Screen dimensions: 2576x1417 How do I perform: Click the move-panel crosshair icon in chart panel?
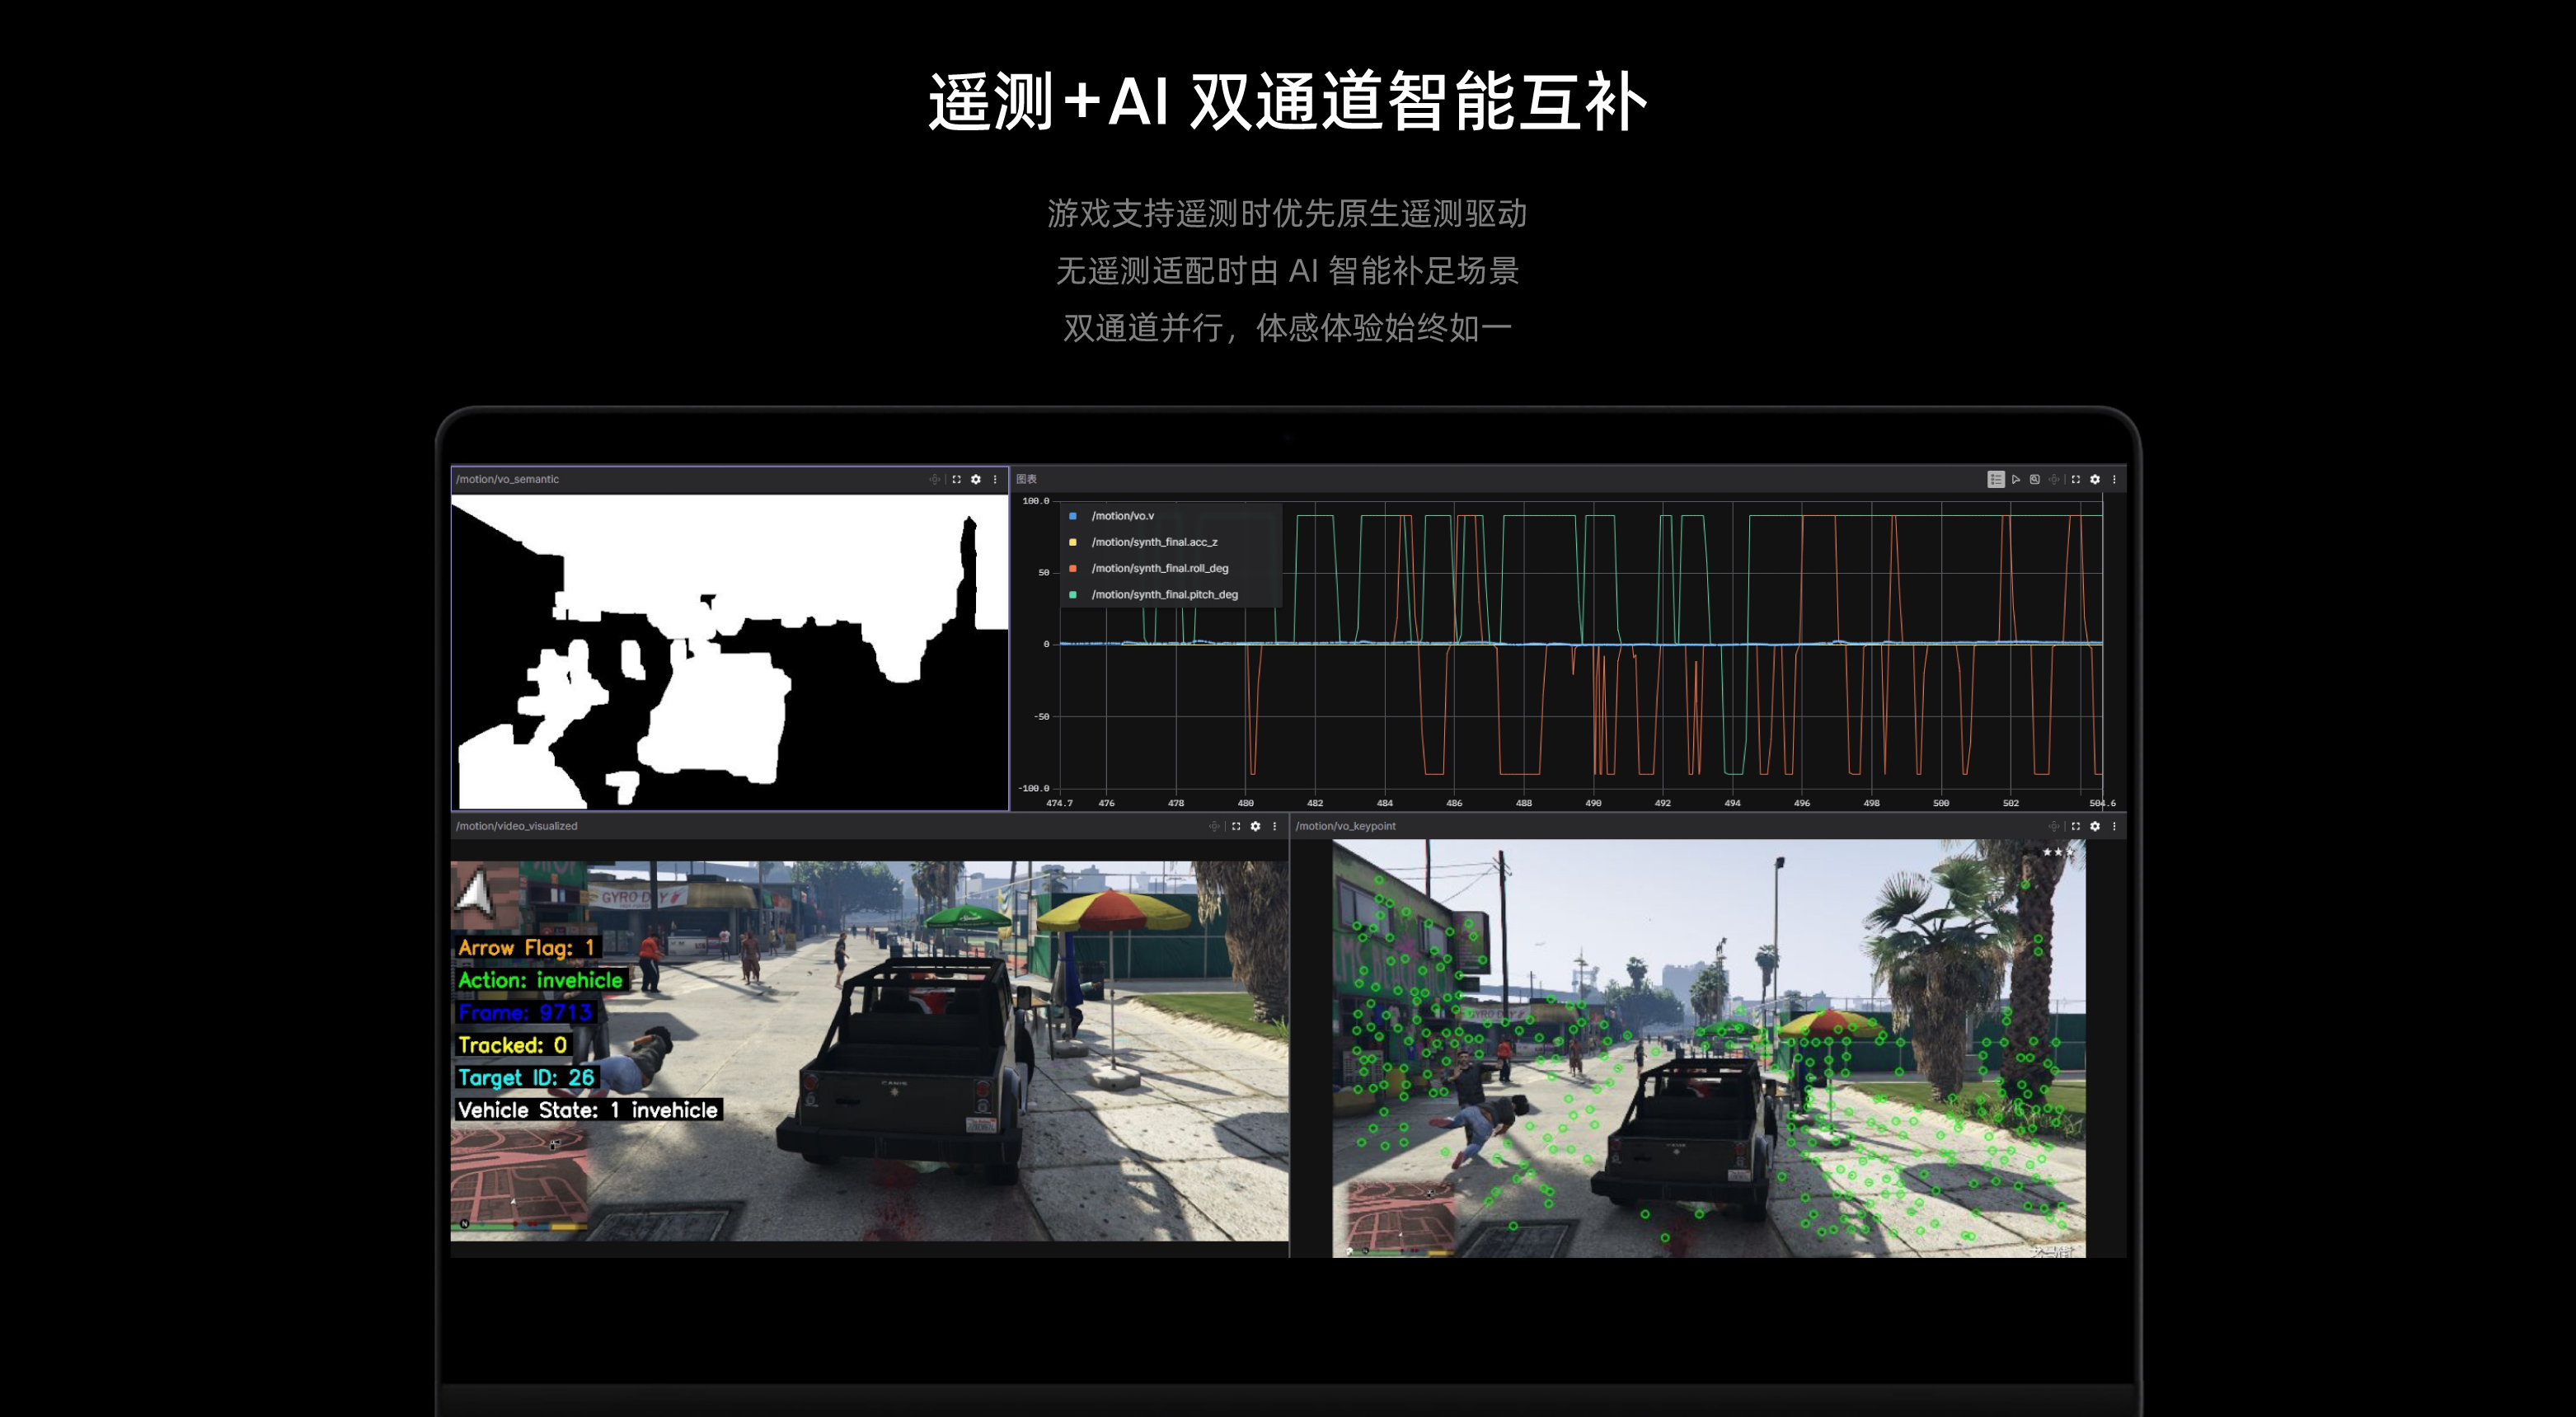click(2054, 479)
